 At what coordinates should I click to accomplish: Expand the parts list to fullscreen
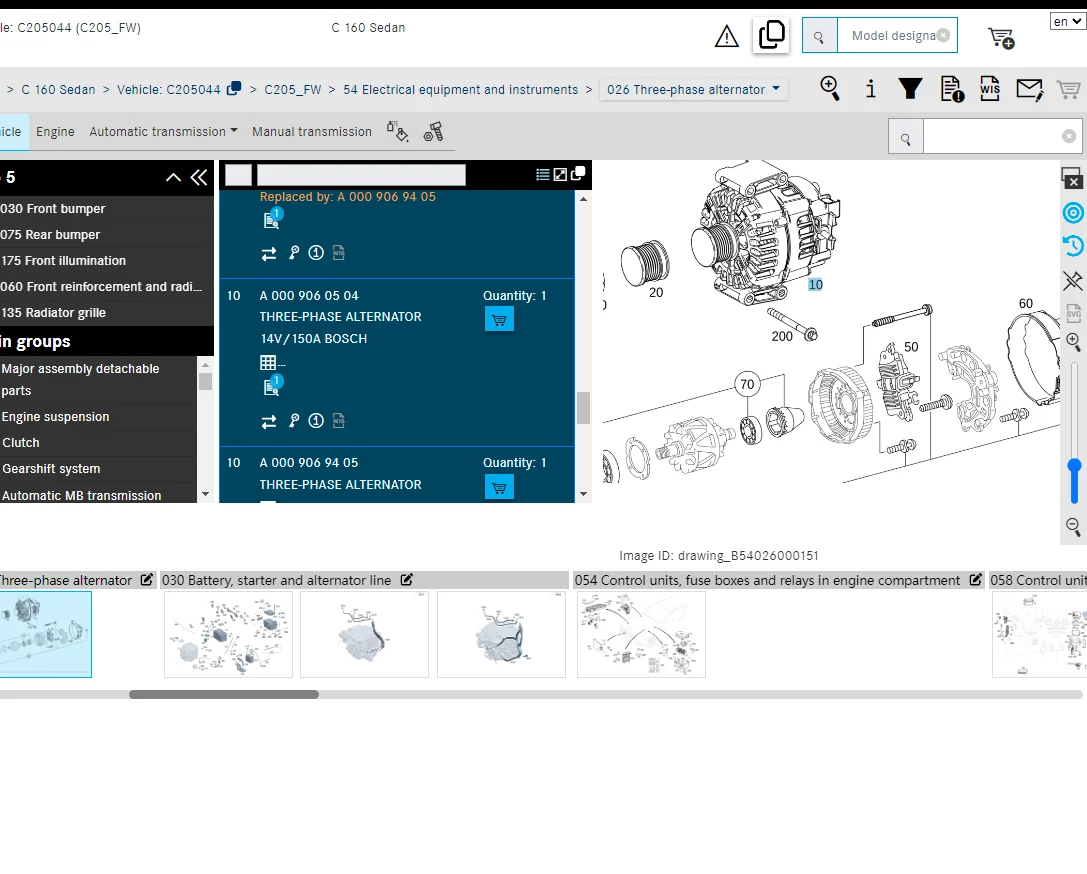560,175
